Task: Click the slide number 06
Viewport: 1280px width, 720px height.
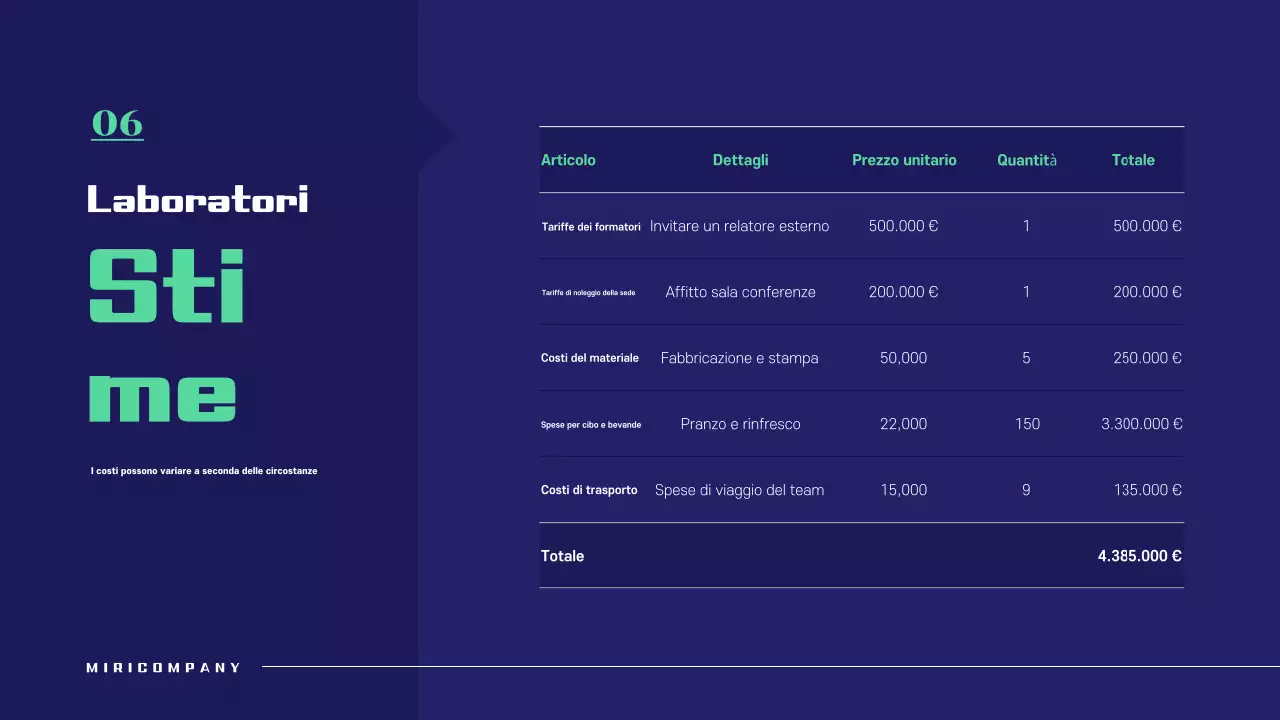Action: pos(117,123)
